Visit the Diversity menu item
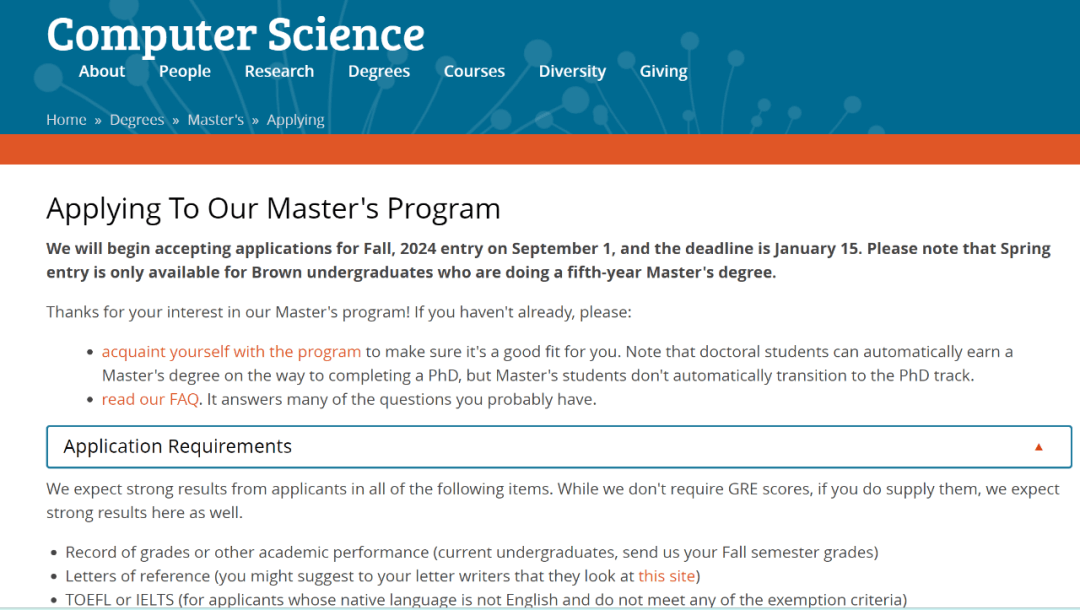Screen dimensions: 1080x610 (x=572, y=72)
